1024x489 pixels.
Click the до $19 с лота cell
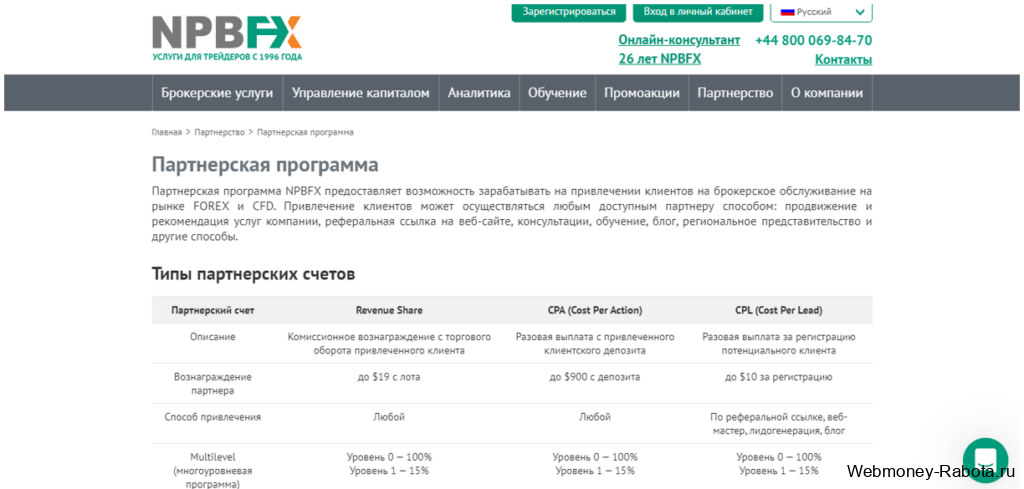point(389,377)
